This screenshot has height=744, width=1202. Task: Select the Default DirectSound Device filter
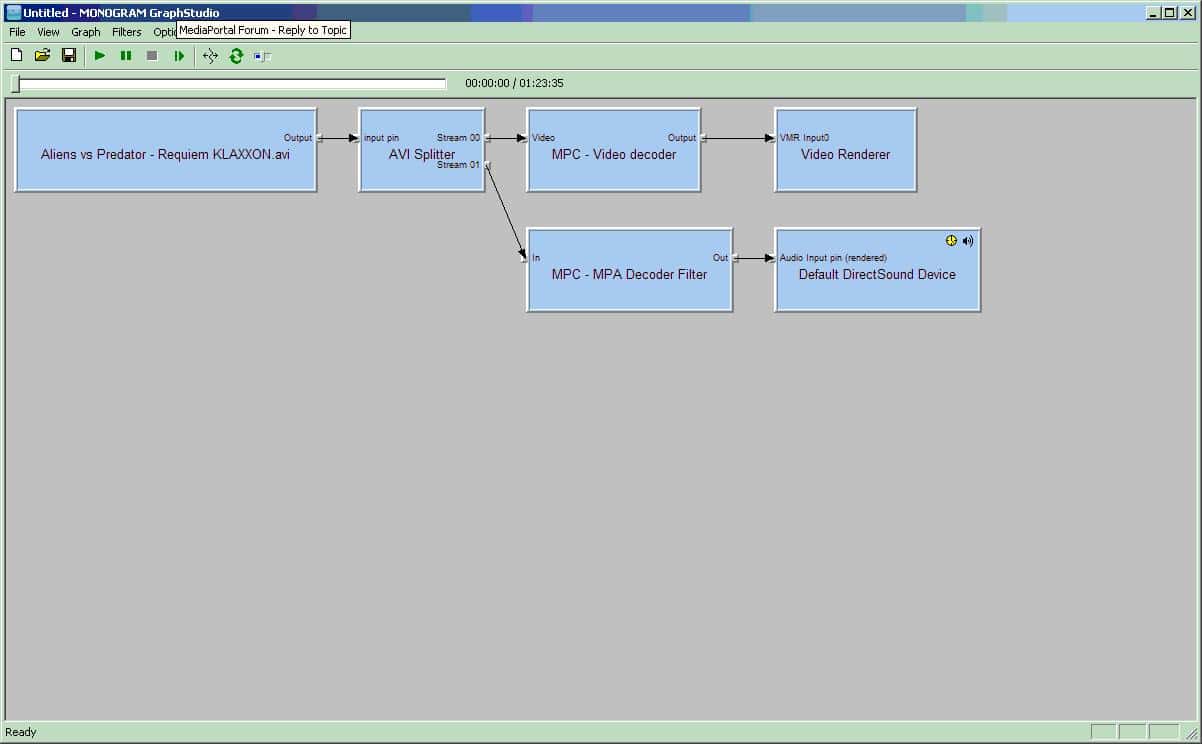click(877, 270)
